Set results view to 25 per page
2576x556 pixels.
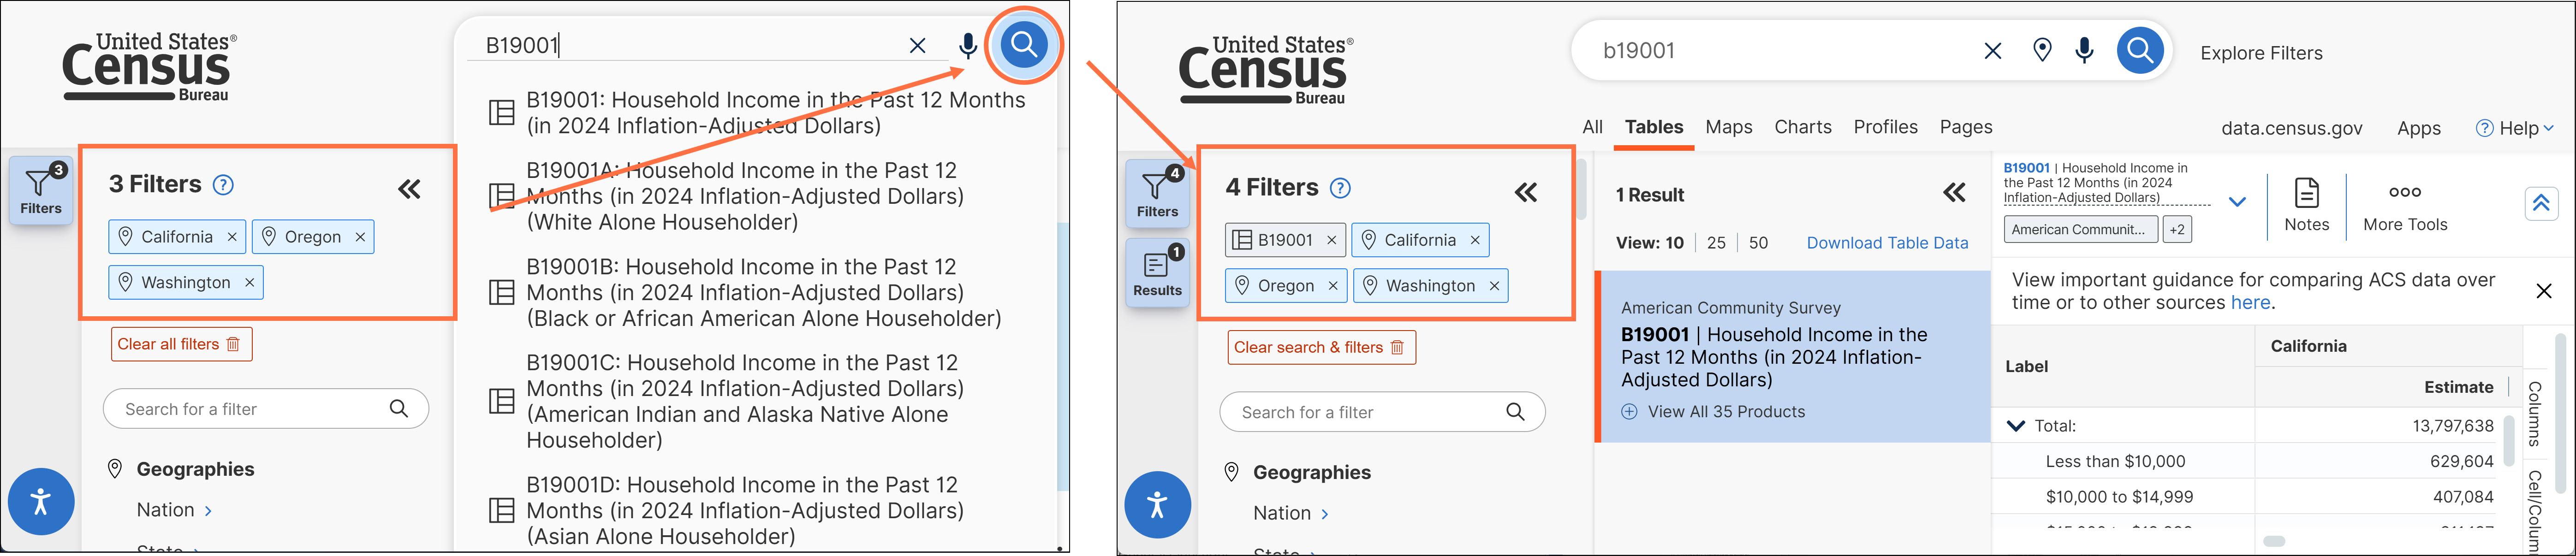(1716, 243)
